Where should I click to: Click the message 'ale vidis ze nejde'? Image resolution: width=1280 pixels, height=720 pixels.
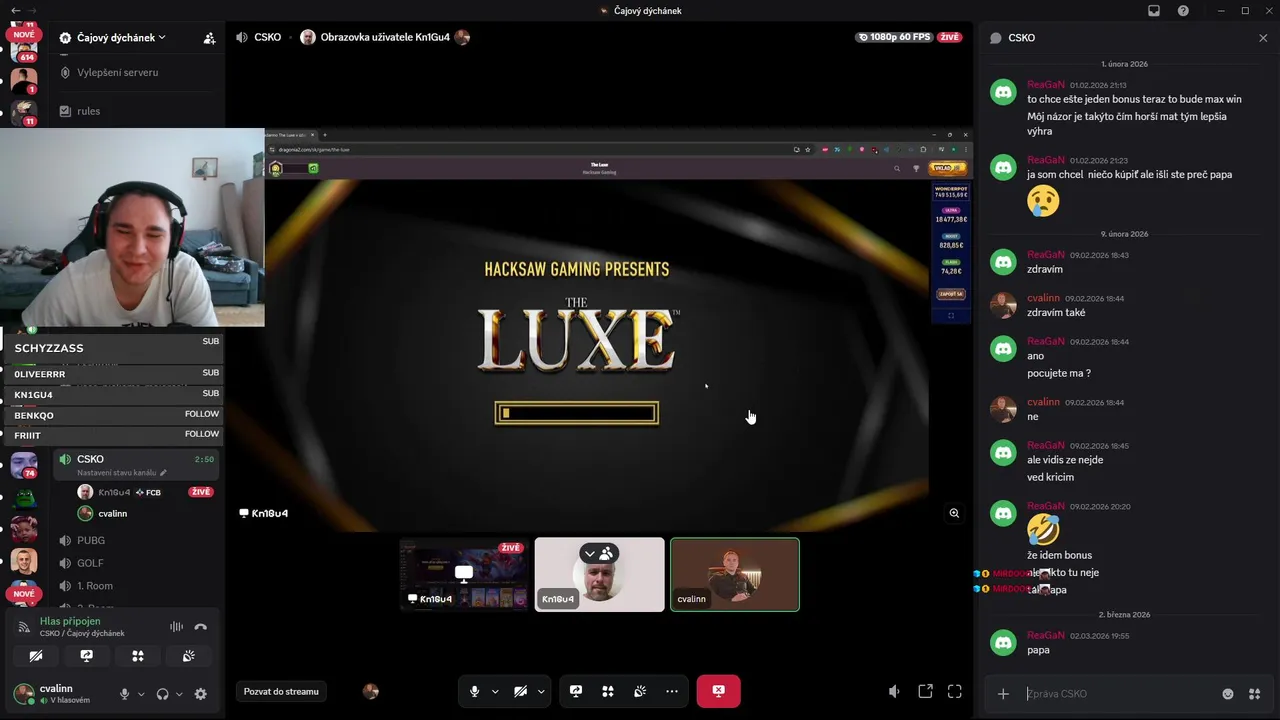[1065, 460]
